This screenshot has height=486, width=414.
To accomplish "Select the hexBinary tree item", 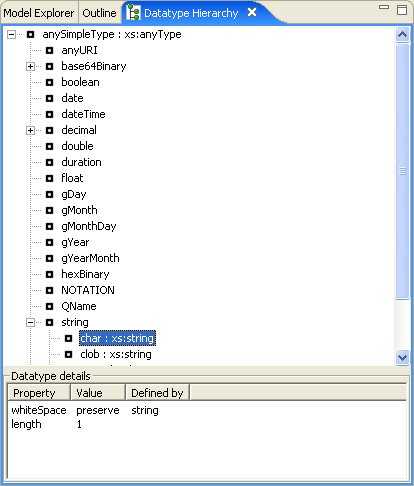I will (x=85, y=274).
